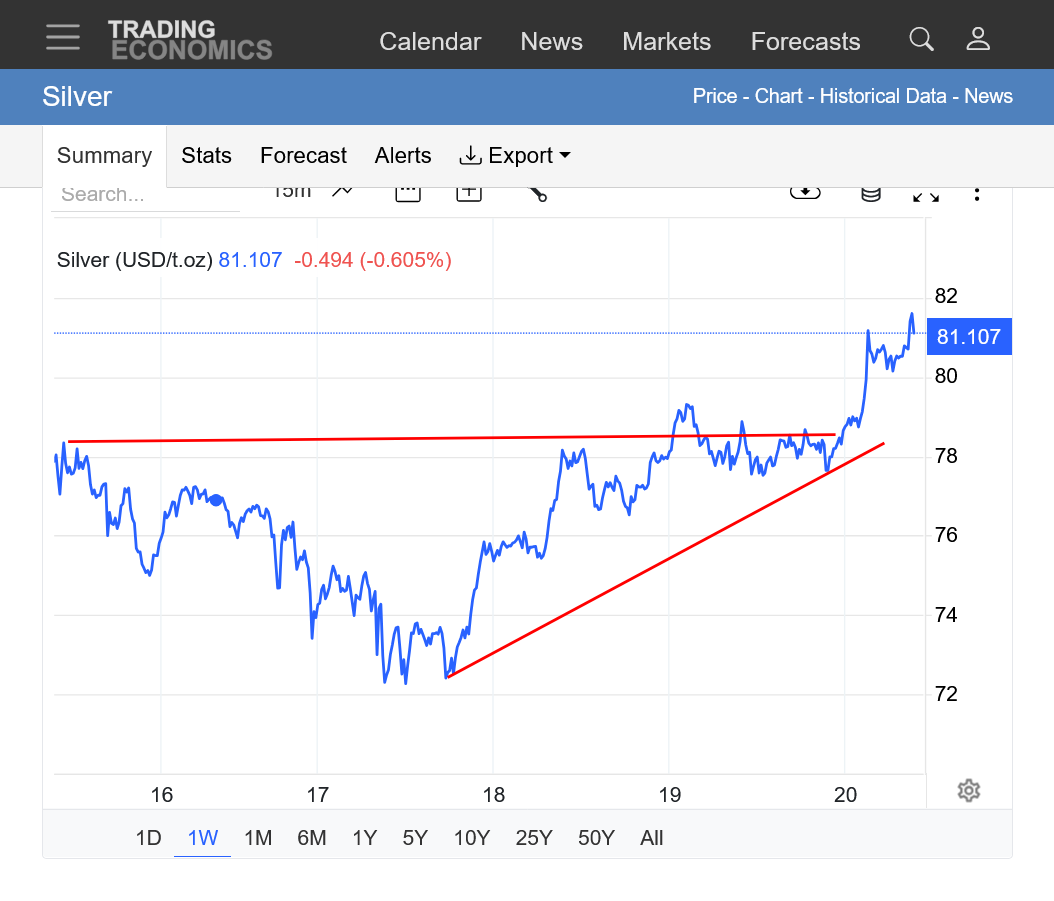The height and width of the screenshot is (901, 1054).
Task: Select the 1M time range
Action: click(x=258, y=838)
